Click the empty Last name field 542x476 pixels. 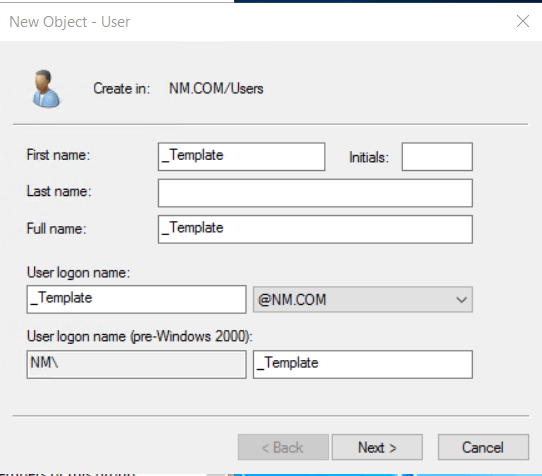pyautogui.click(x=315, y=193)
